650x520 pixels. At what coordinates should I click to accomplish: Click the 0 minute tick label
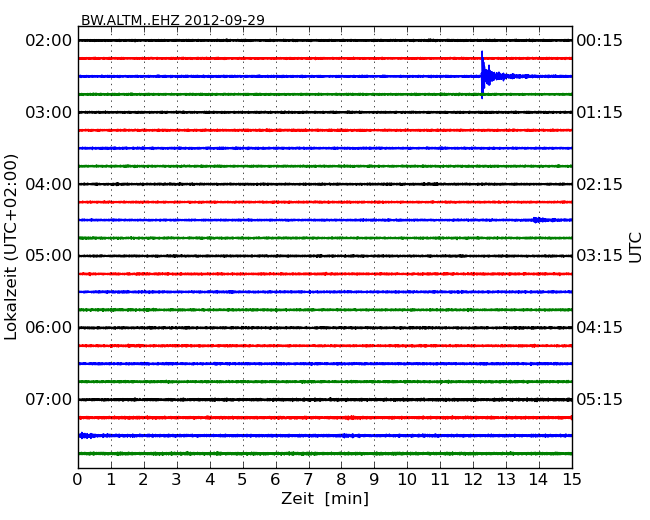pos(78,480)
